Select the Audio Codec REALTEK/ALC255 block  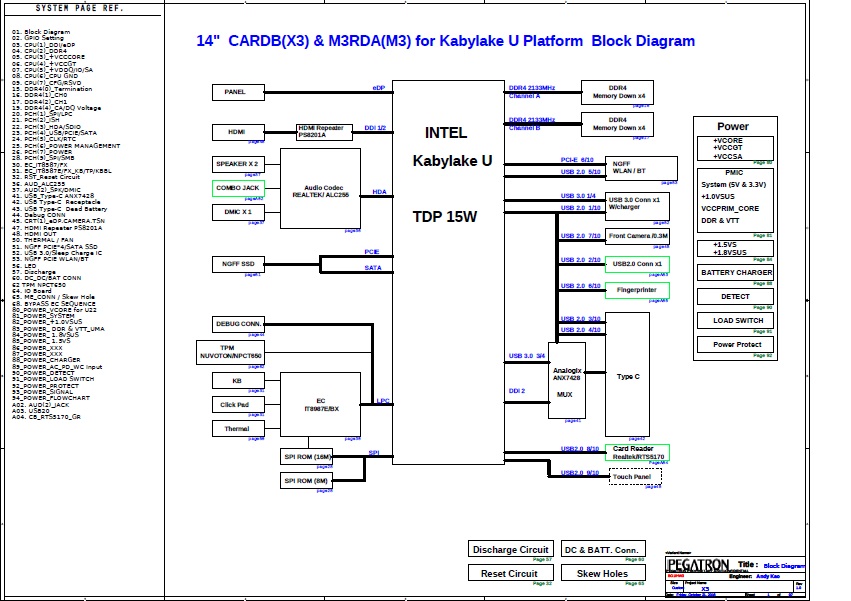click(x=320, y=188)
